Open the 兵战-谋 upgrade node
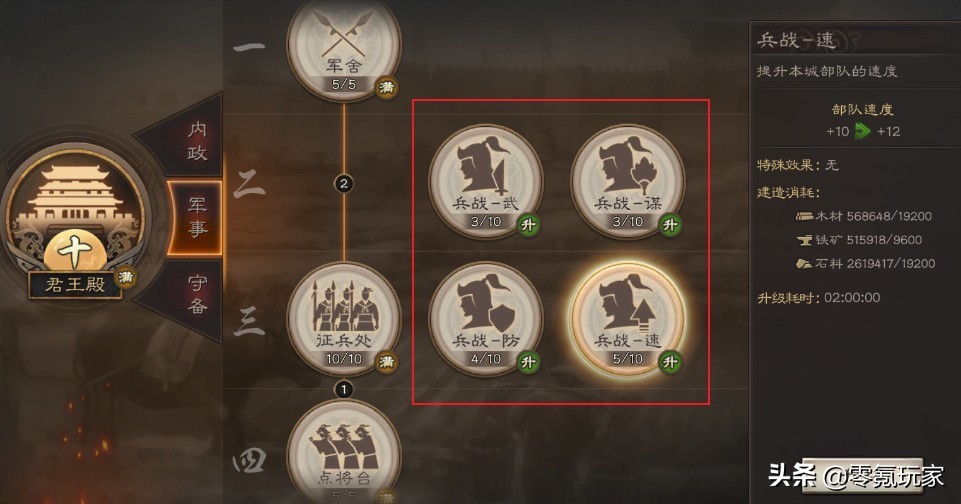 pos(628,181)
